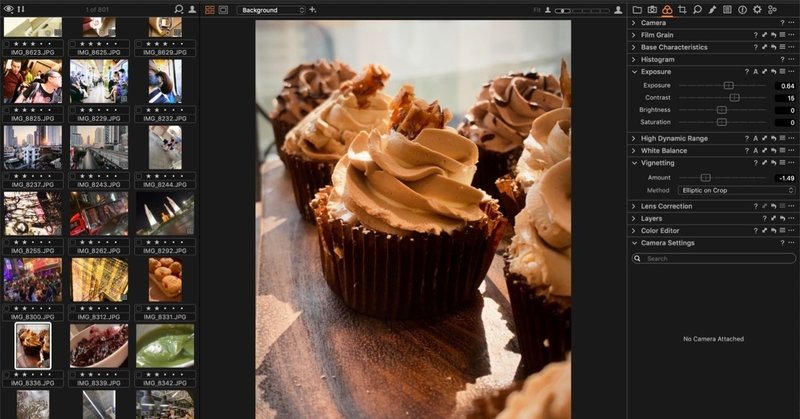Open Camera panel more options ellipsis
The image size is (800, 419).
pos(791,23)
